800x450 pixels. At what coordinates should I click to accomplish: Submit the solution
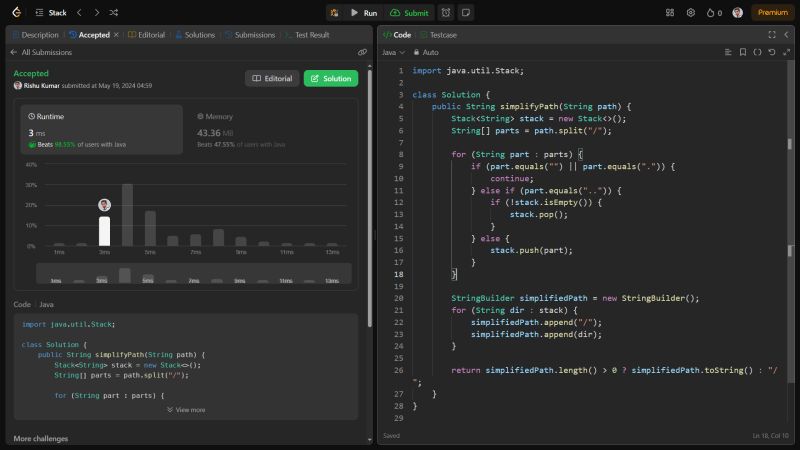pos(409,13)
